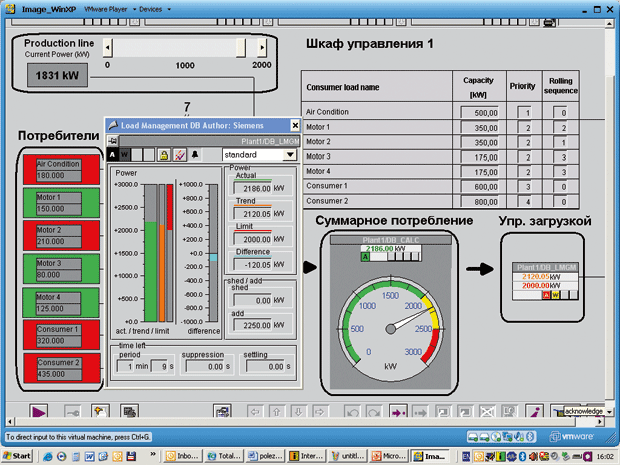Viewport: 620px width, 465px height.
Task: Click the bell alarm icon in the faceplate
Action: (x=195, y=155)
